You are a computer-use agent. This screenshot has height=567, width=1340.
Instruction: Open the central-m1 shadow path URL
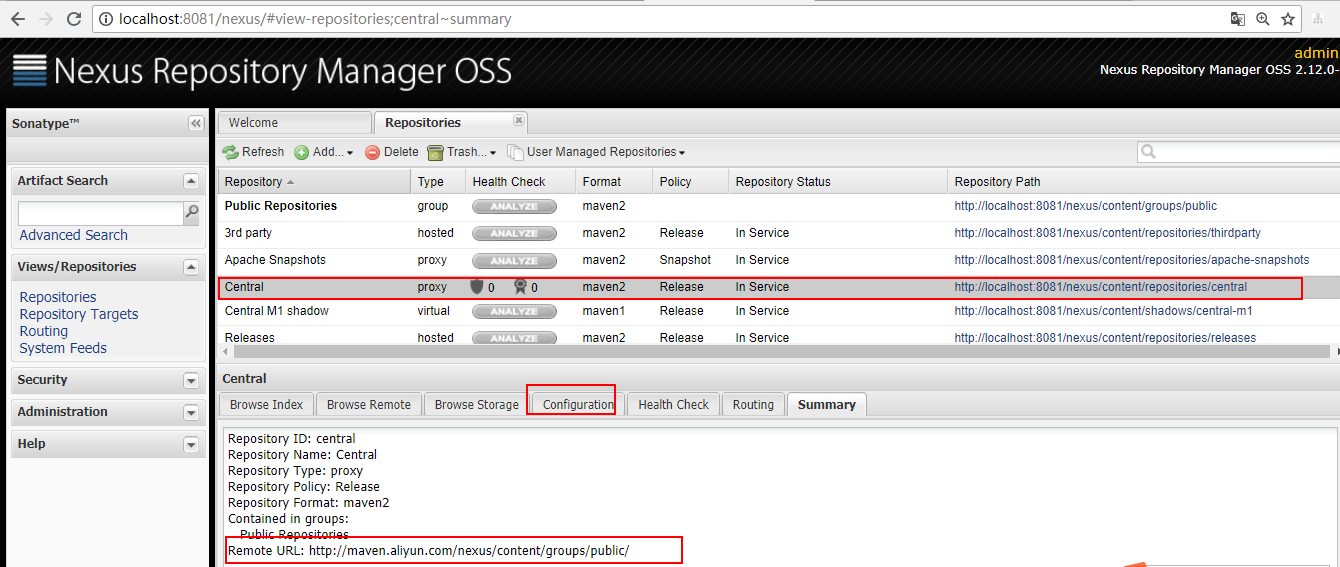tap(1104, 311)
